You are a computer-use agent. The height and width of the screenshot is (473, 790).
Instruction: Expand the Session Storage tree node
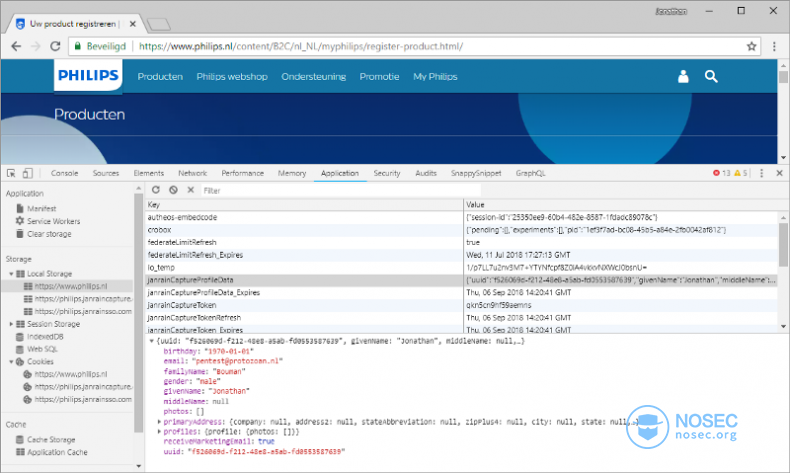(x=11, y=324)
